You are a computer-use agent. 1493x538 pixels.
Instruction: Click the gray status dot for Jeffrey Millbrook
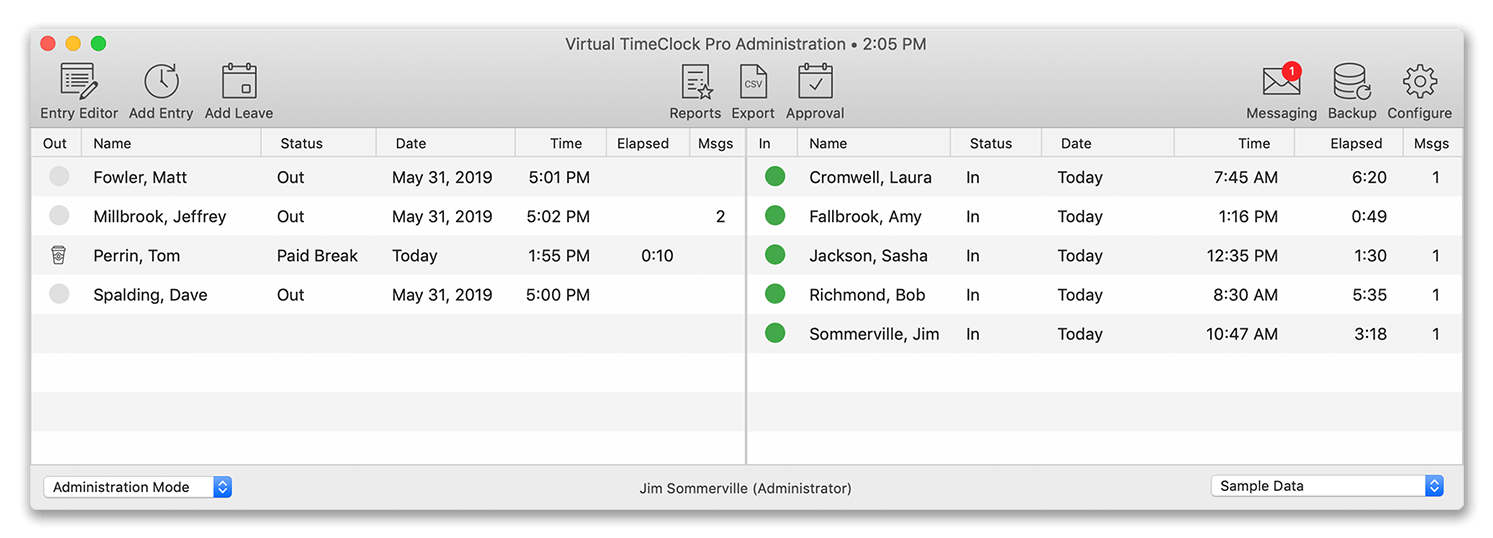59,216
